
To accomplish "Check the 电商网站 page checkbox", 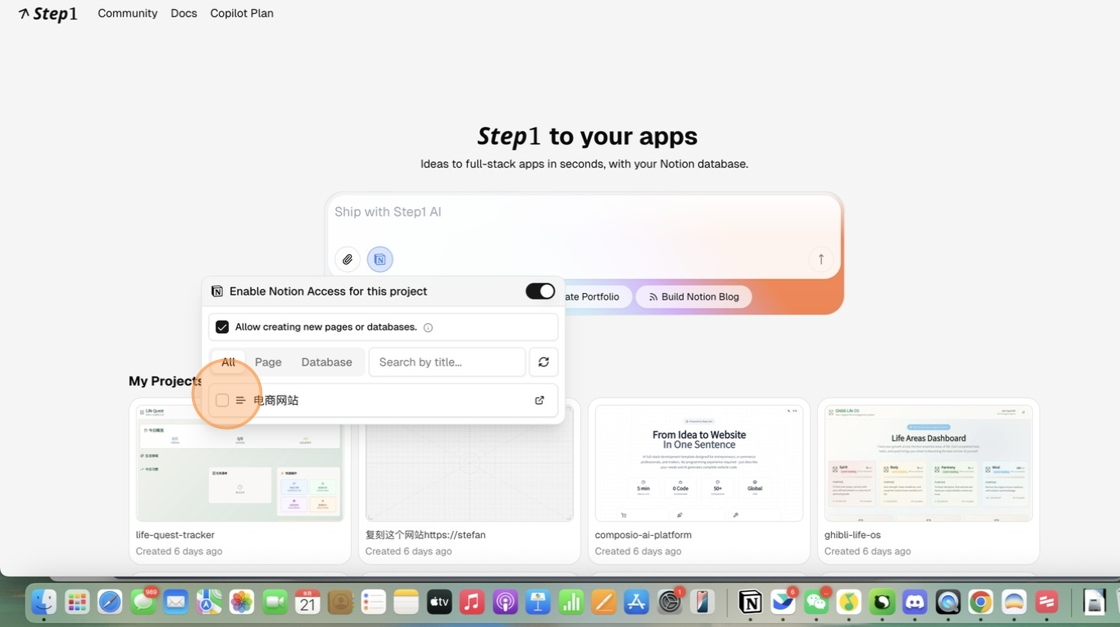I will (x=222, y=401).
